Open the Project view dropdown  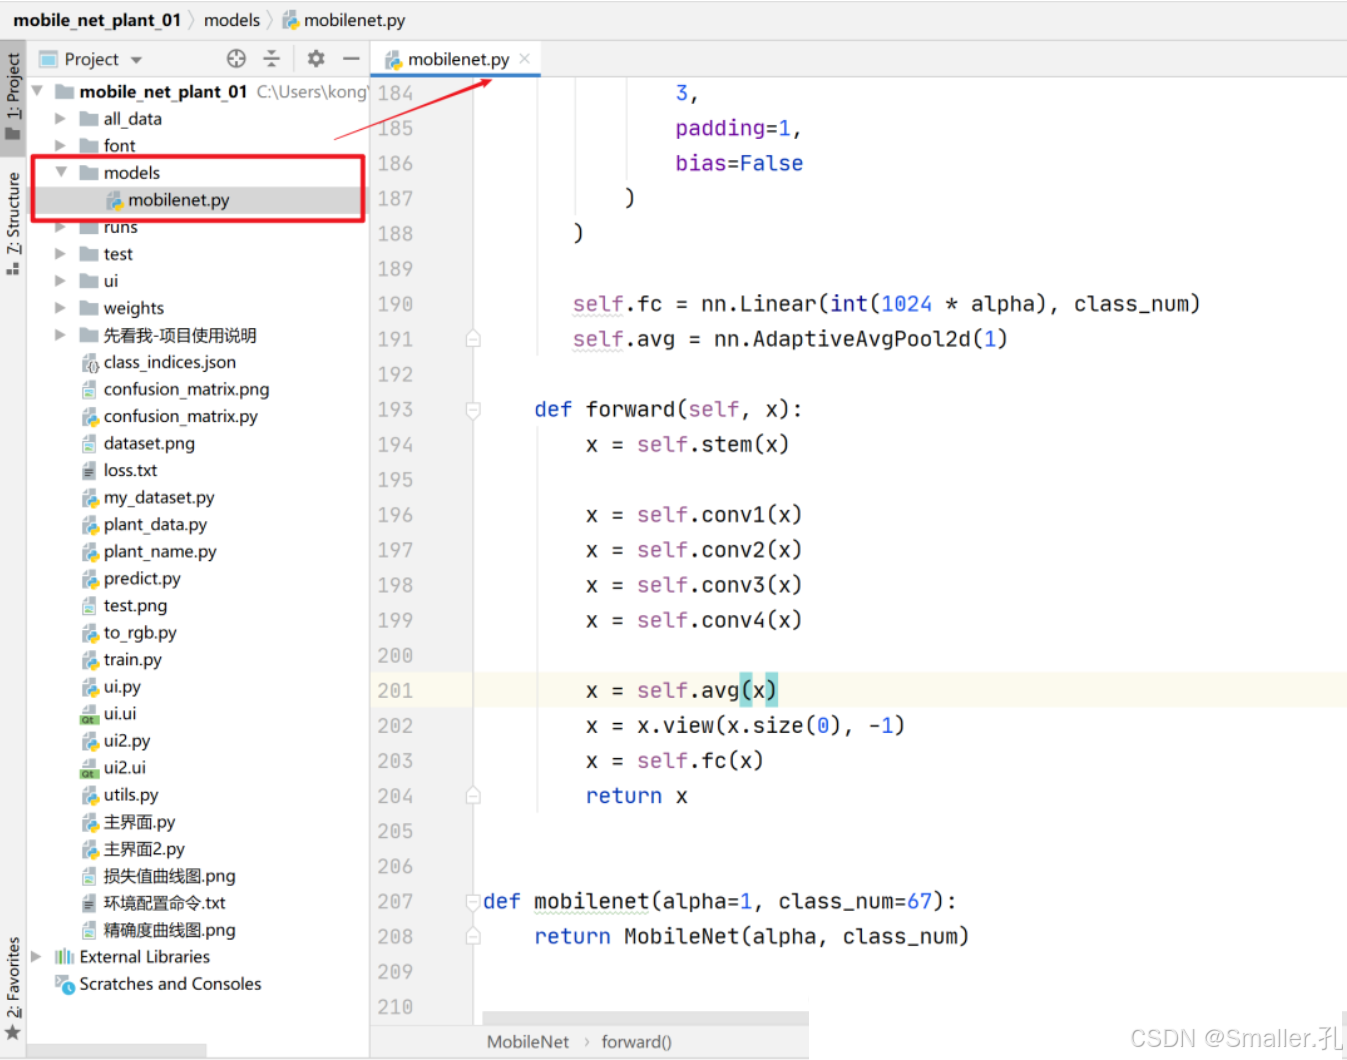coord(136,60)
